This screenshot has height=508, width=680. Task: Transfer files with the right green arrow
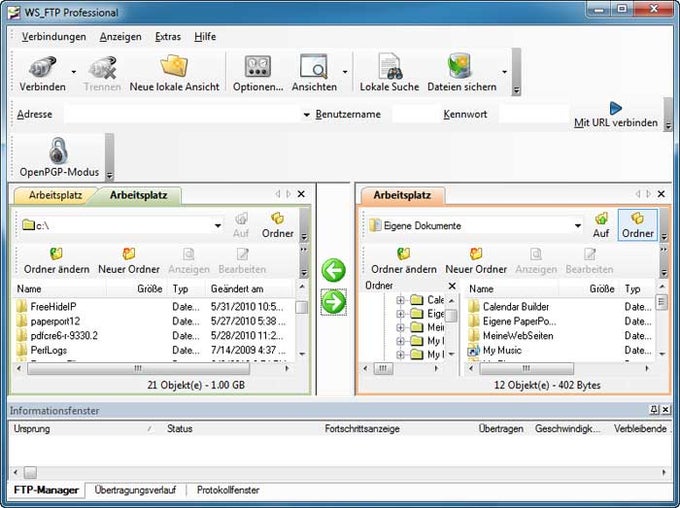click(x=333, y=302)
